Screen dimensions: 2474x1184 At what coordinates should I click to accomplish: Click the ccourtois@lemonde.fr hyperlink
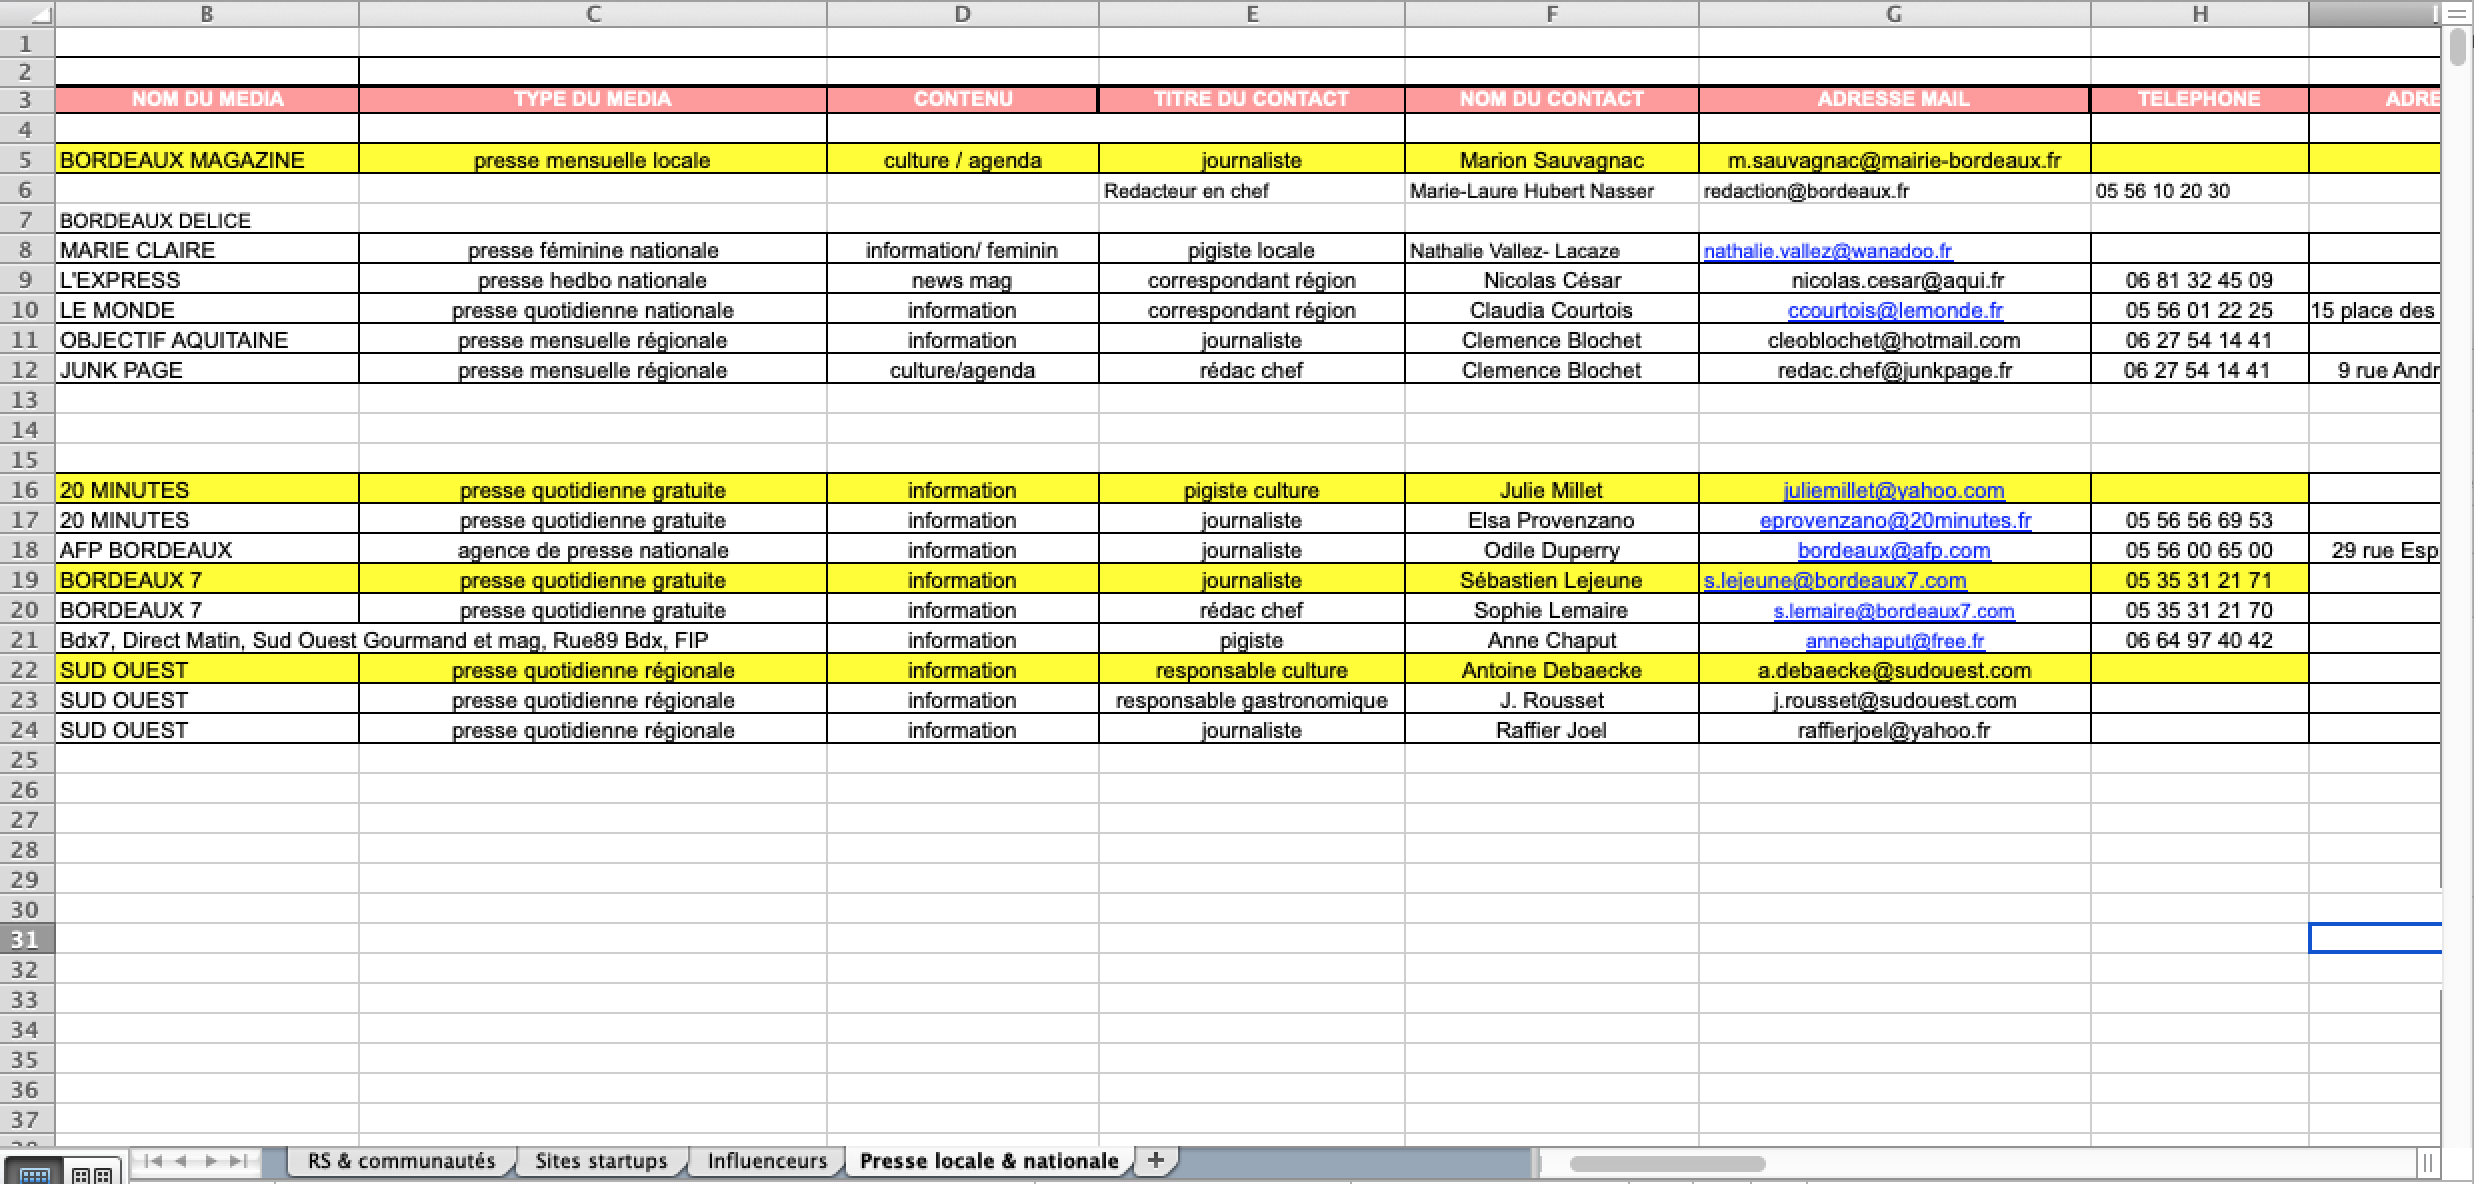tap(1893, 310)
